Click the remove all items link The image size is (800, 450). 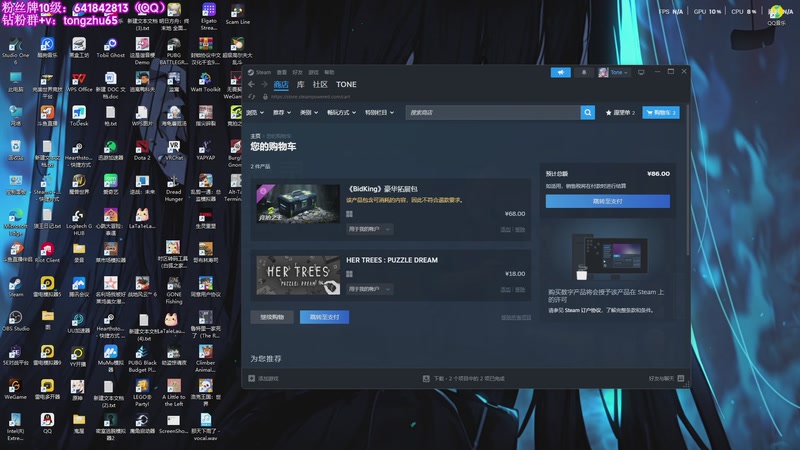(516, 317)
